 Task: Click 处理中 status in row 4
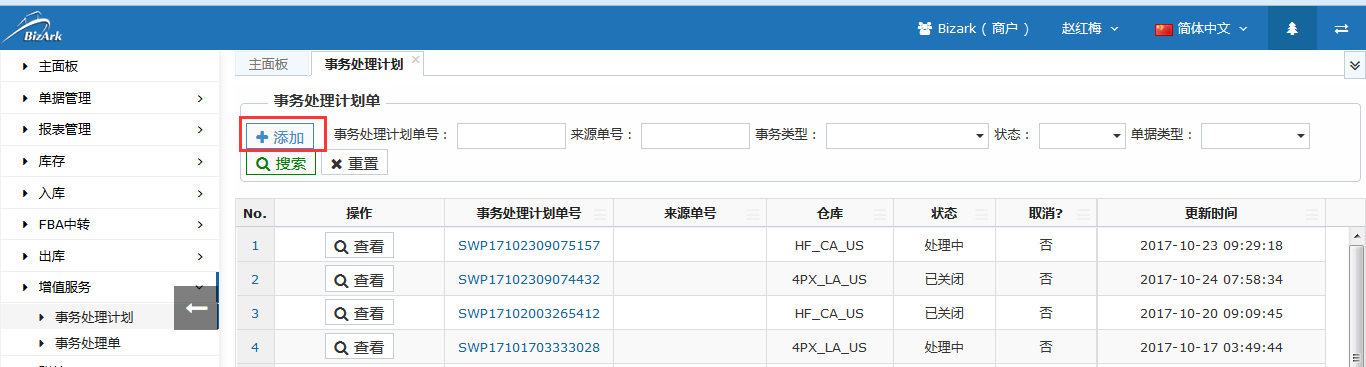[944, 347]
